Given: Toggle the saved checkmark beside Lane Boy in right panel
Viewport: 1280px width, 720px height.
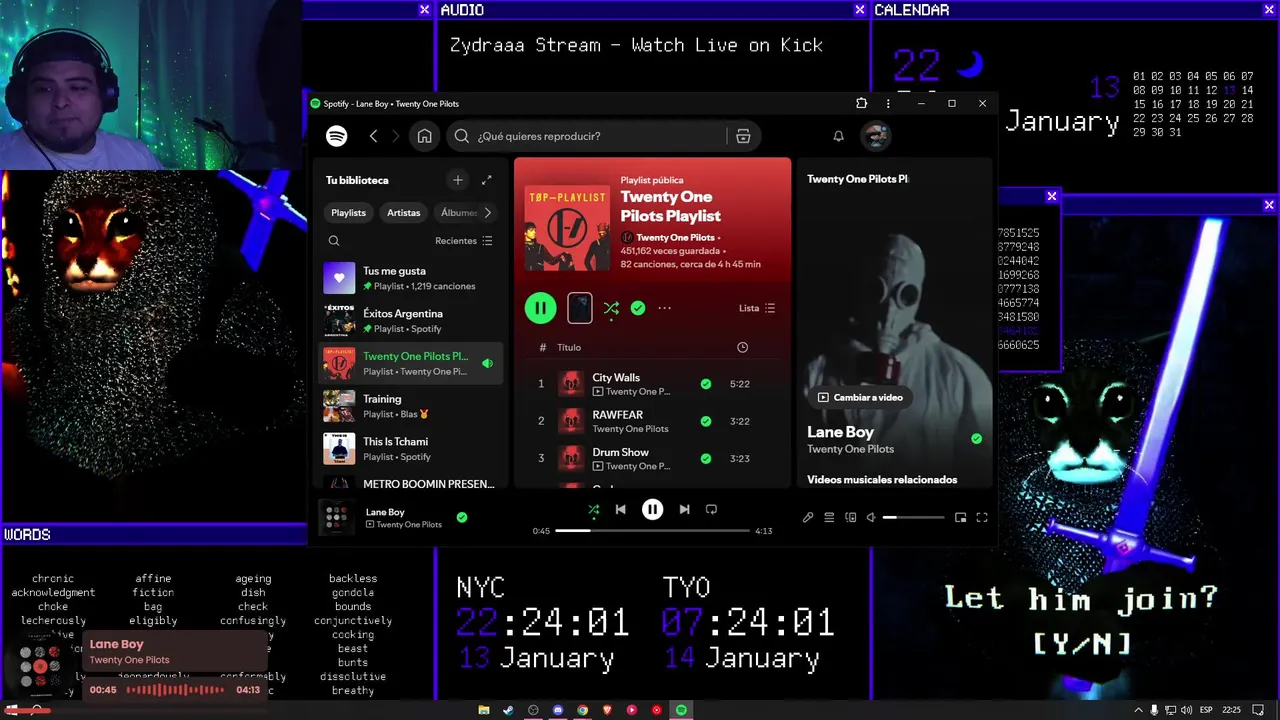Looking at the screenshot, I should click(976, 439).
